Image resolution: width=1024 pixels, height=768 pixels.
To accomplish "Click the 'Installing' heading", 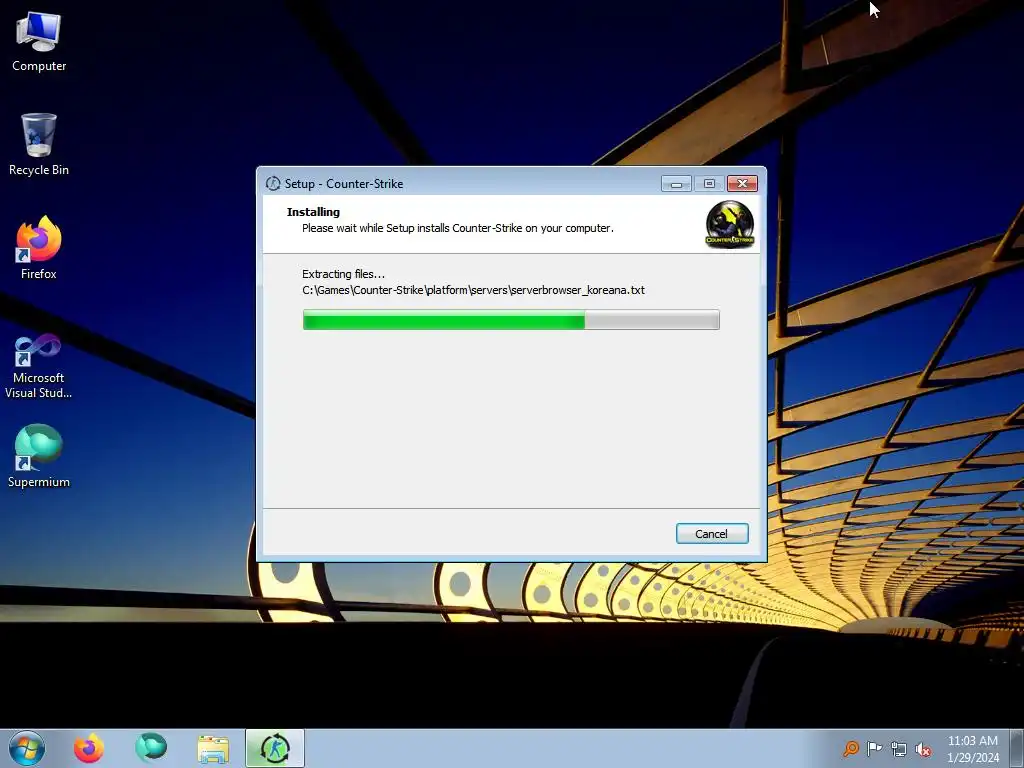I will [313, 212].
